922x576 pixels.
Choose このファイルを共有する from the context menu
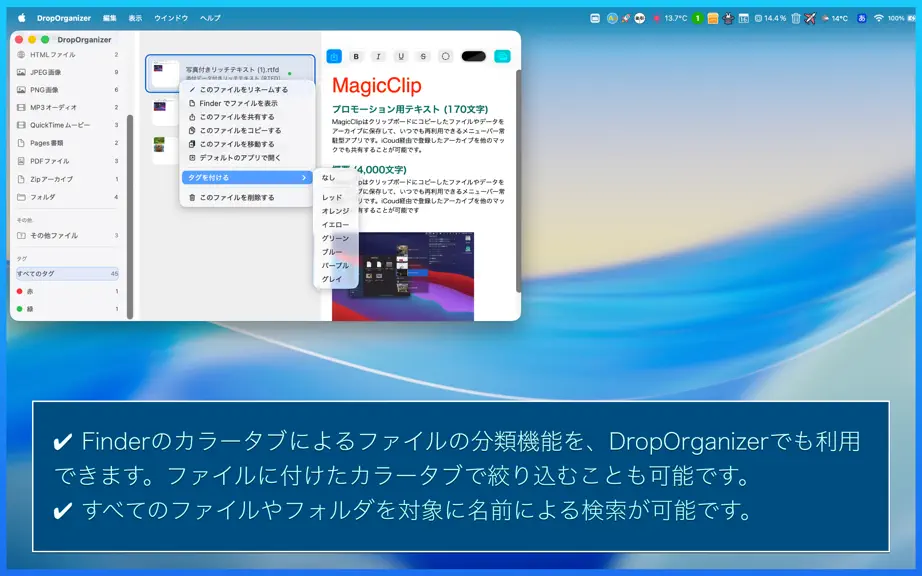[247, 117]
